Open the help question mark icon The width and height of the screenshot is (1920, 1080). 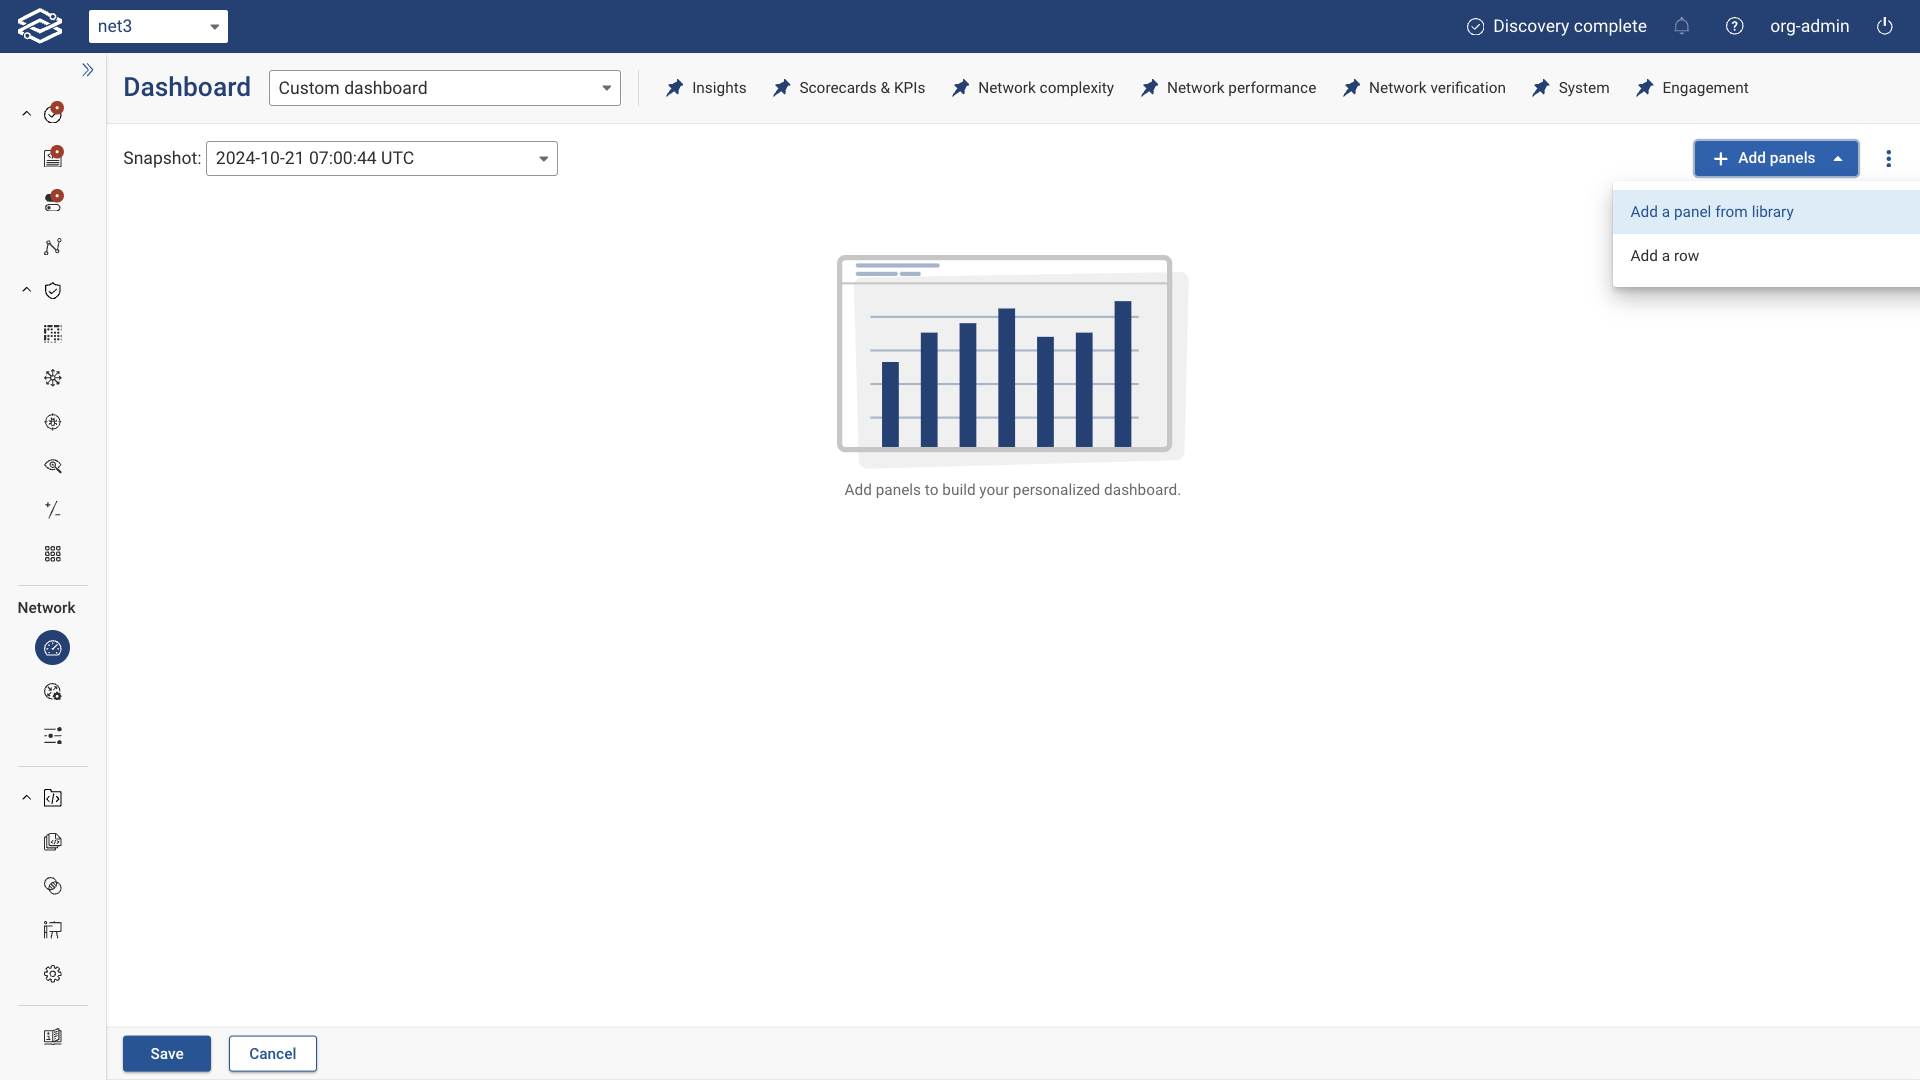pos(1734,26)
